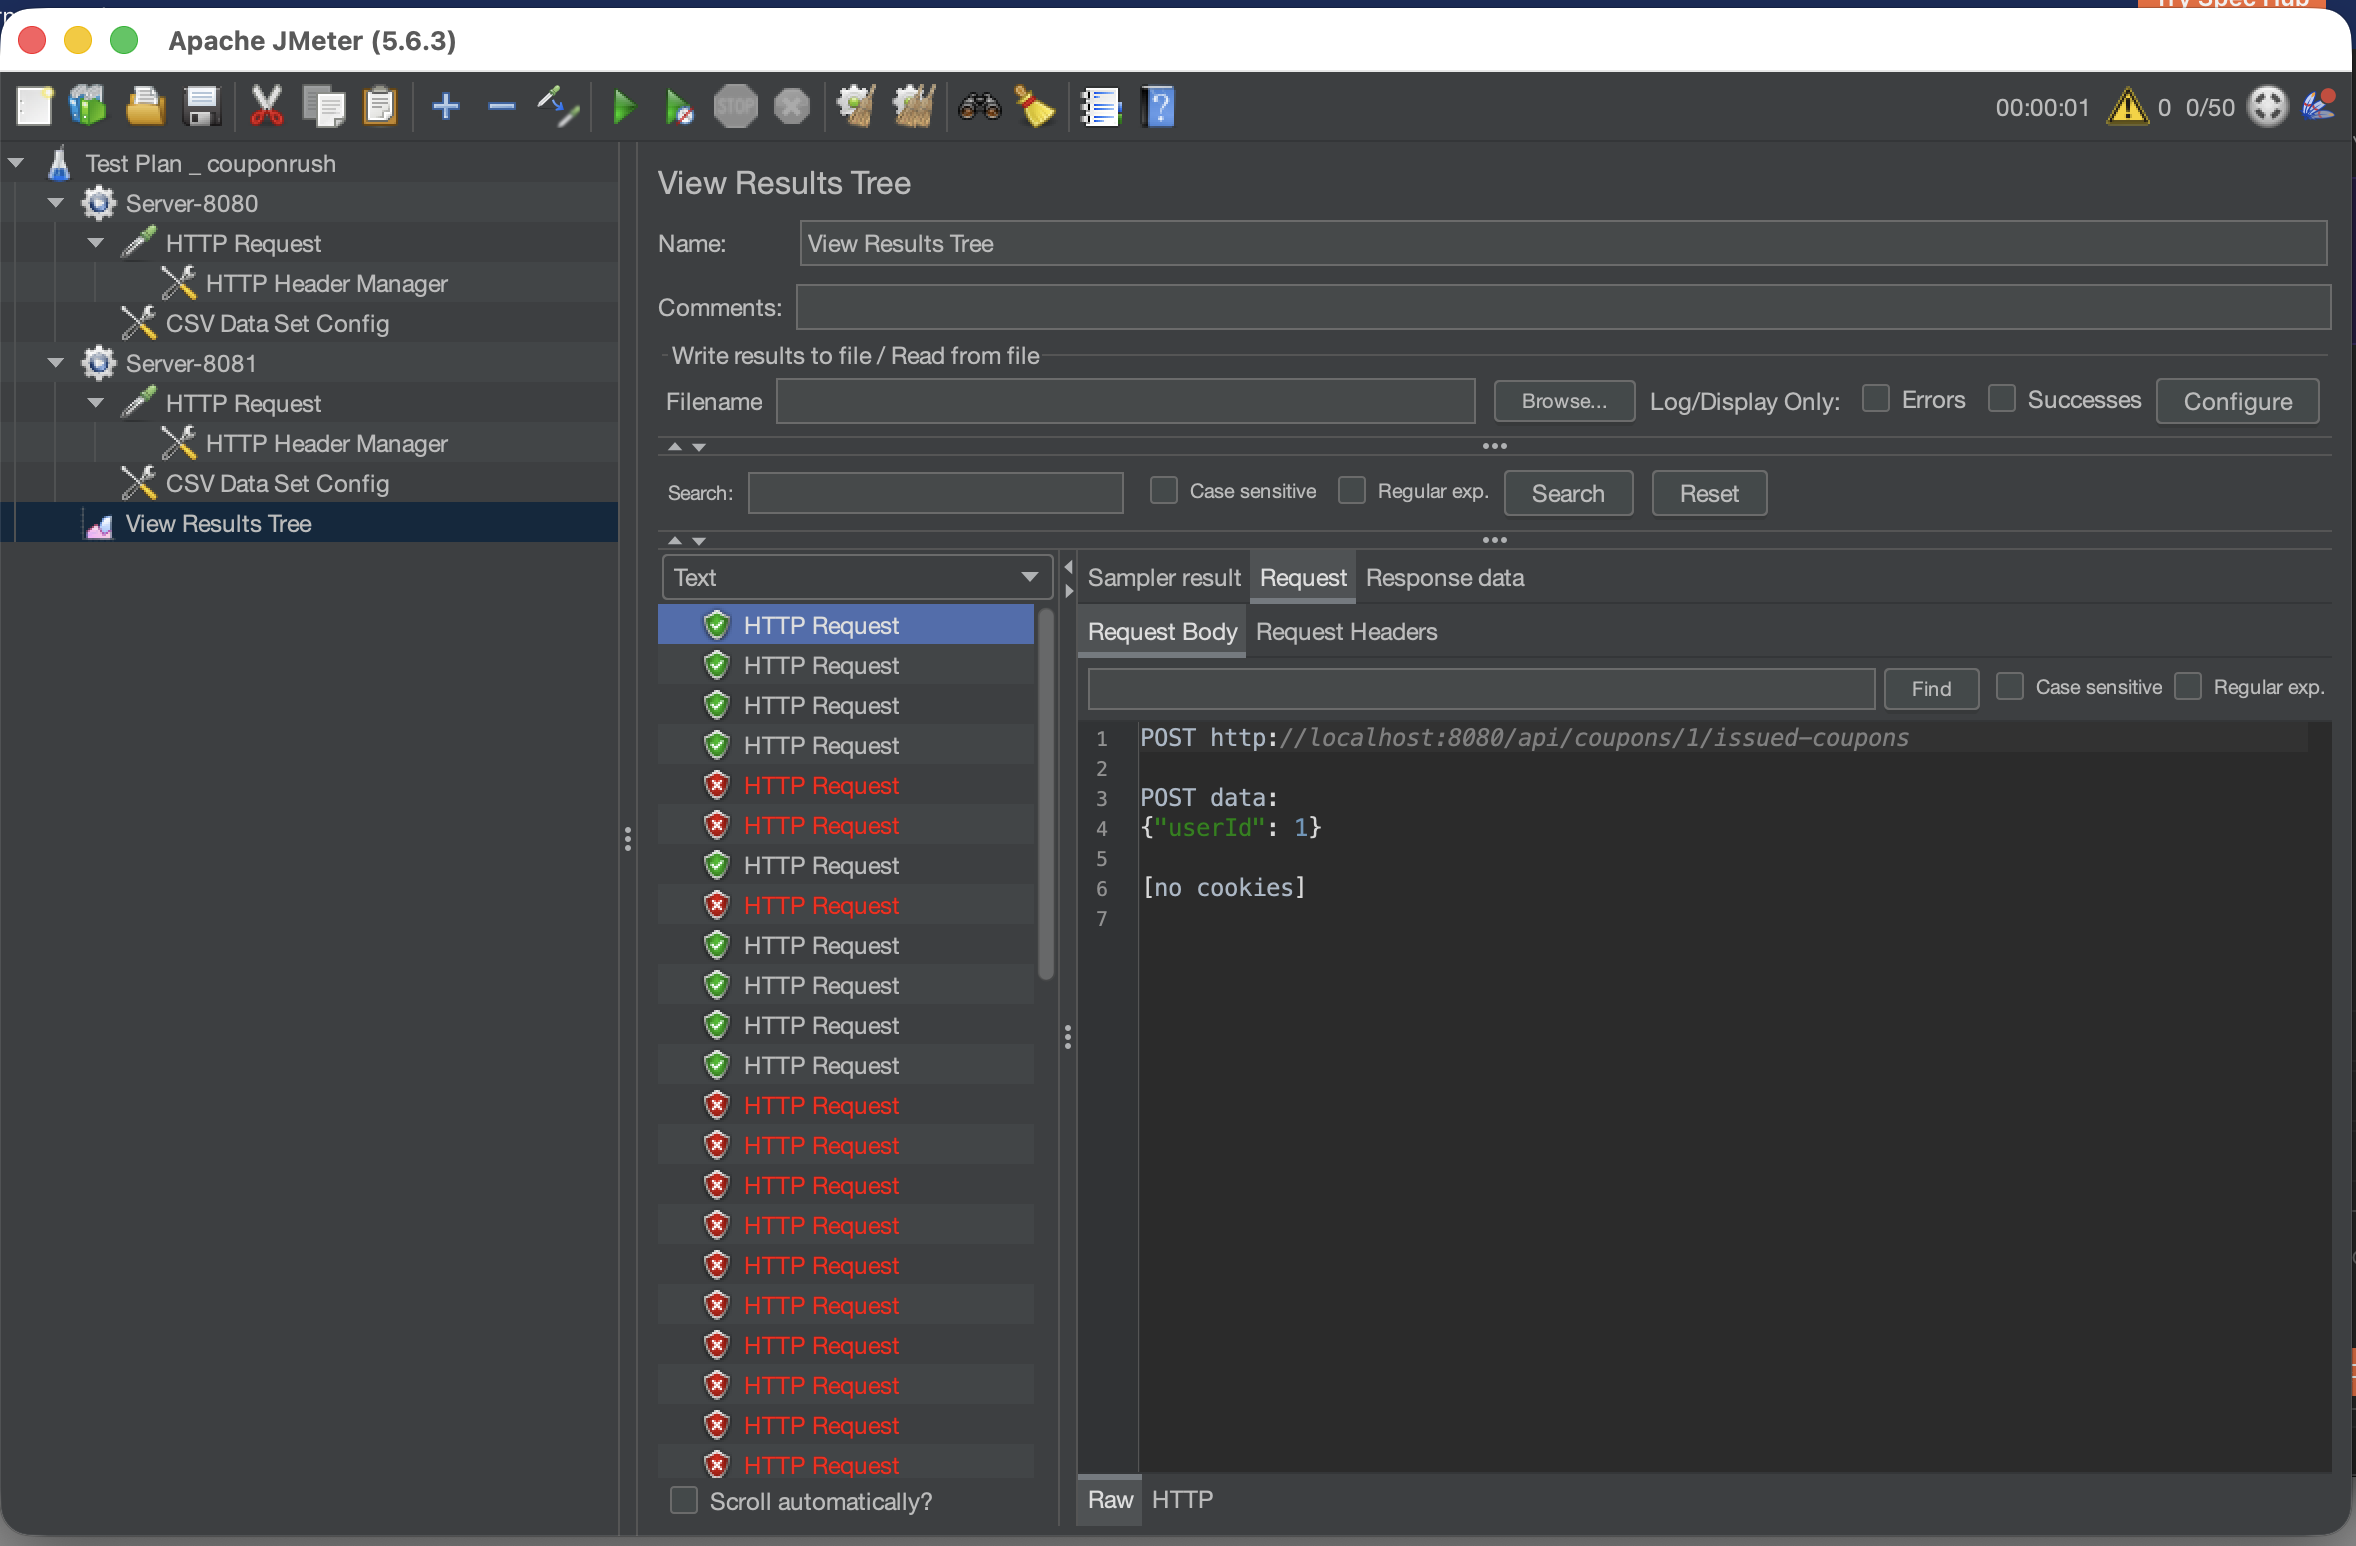
Task: Open the Help question mark icon
Action: [1158, 106]
